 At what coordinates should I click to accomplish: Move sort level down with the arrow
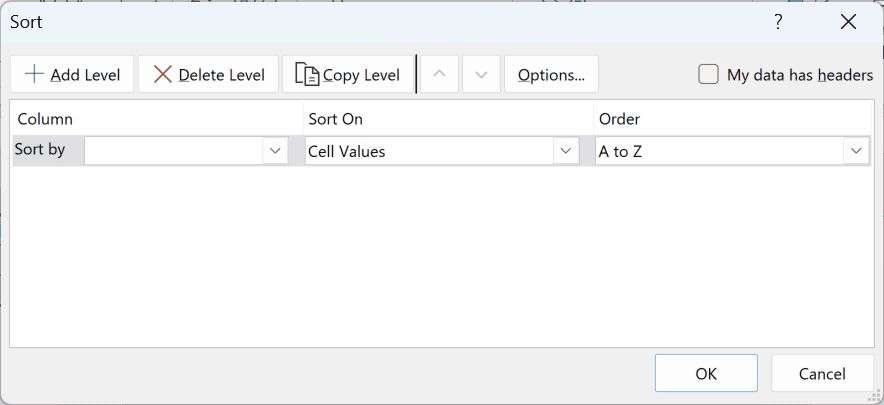(x=481, y=74)
